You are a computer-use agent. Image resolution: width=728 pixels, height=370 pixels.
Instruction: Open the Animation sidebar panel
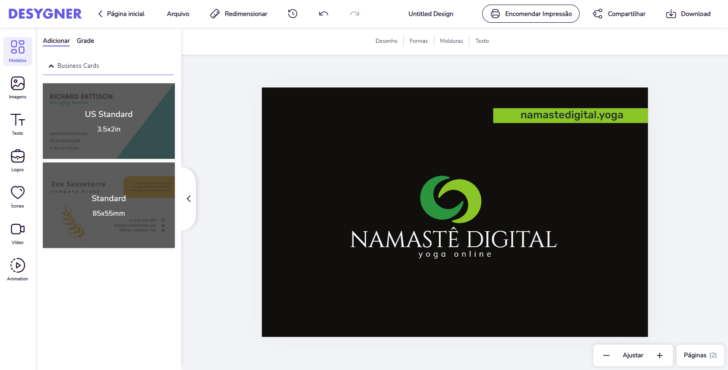18,269
